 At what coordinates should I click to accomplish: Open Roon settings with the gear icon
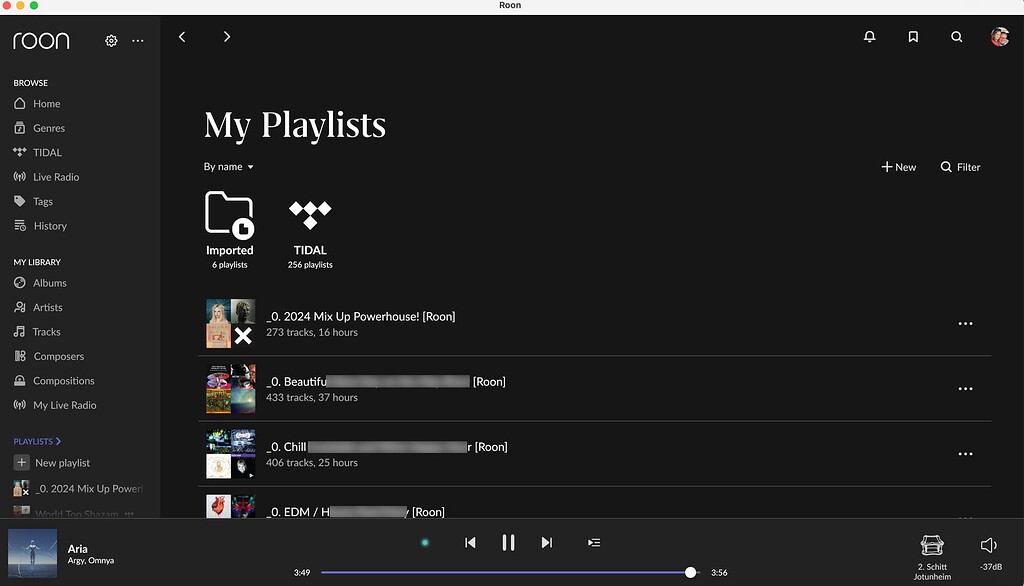tap(110, 40)
